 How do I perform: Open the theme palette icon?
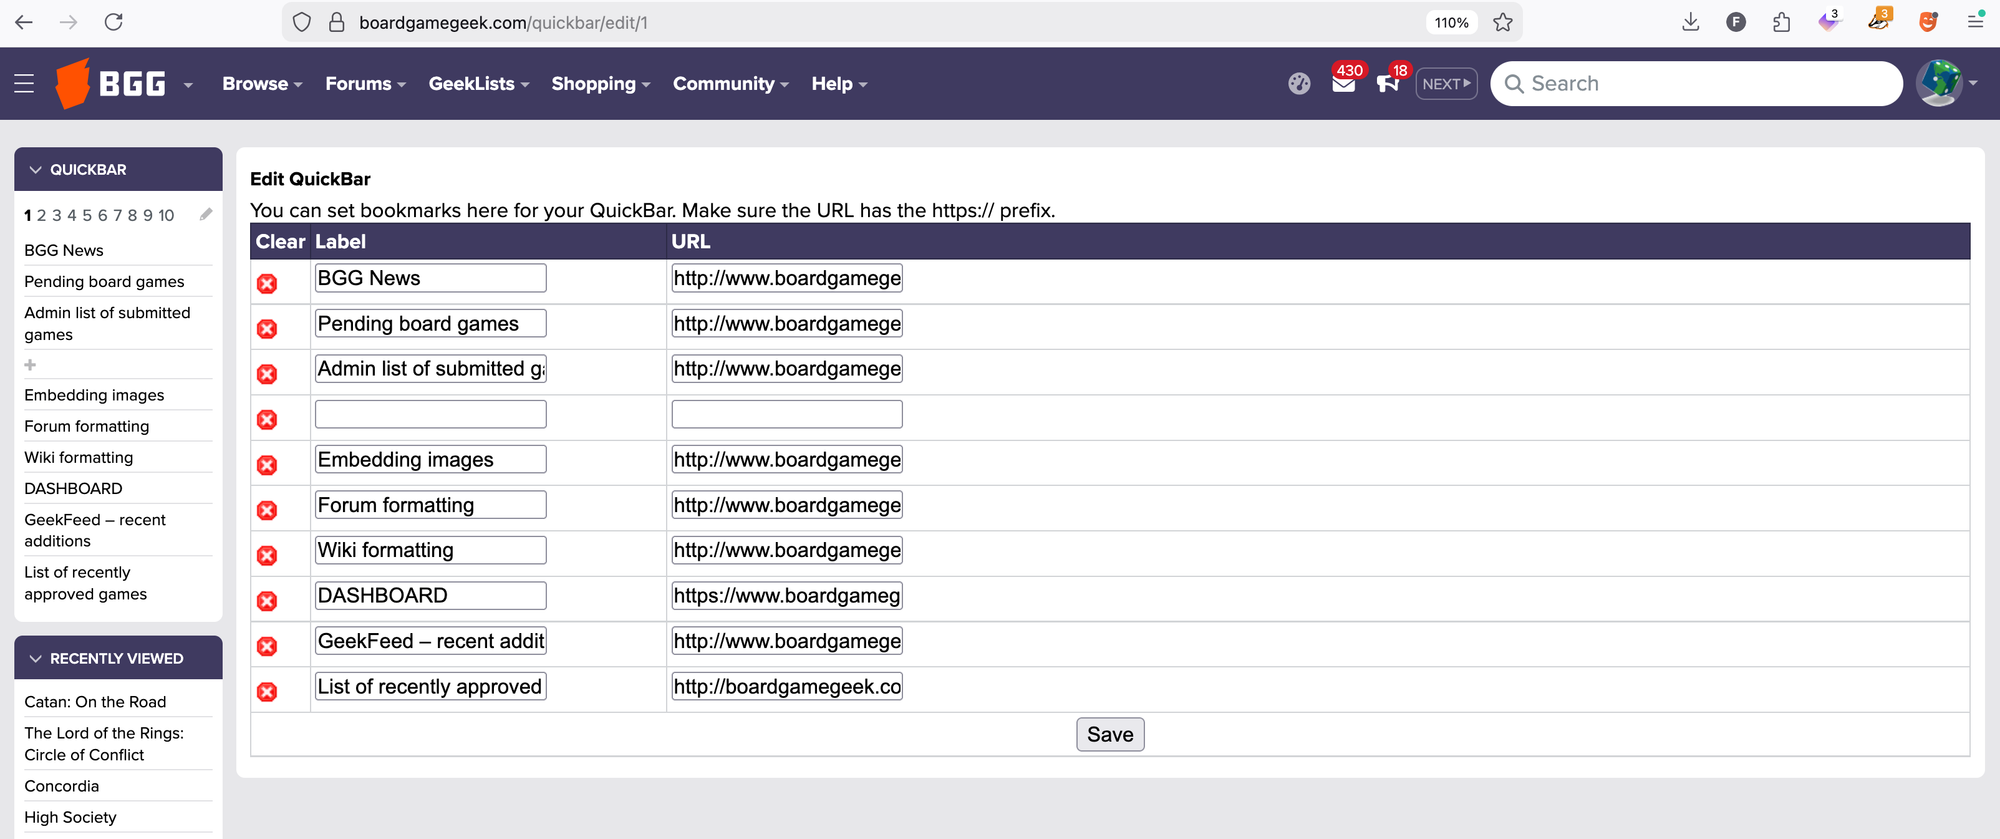click(x=1299, y=84)
